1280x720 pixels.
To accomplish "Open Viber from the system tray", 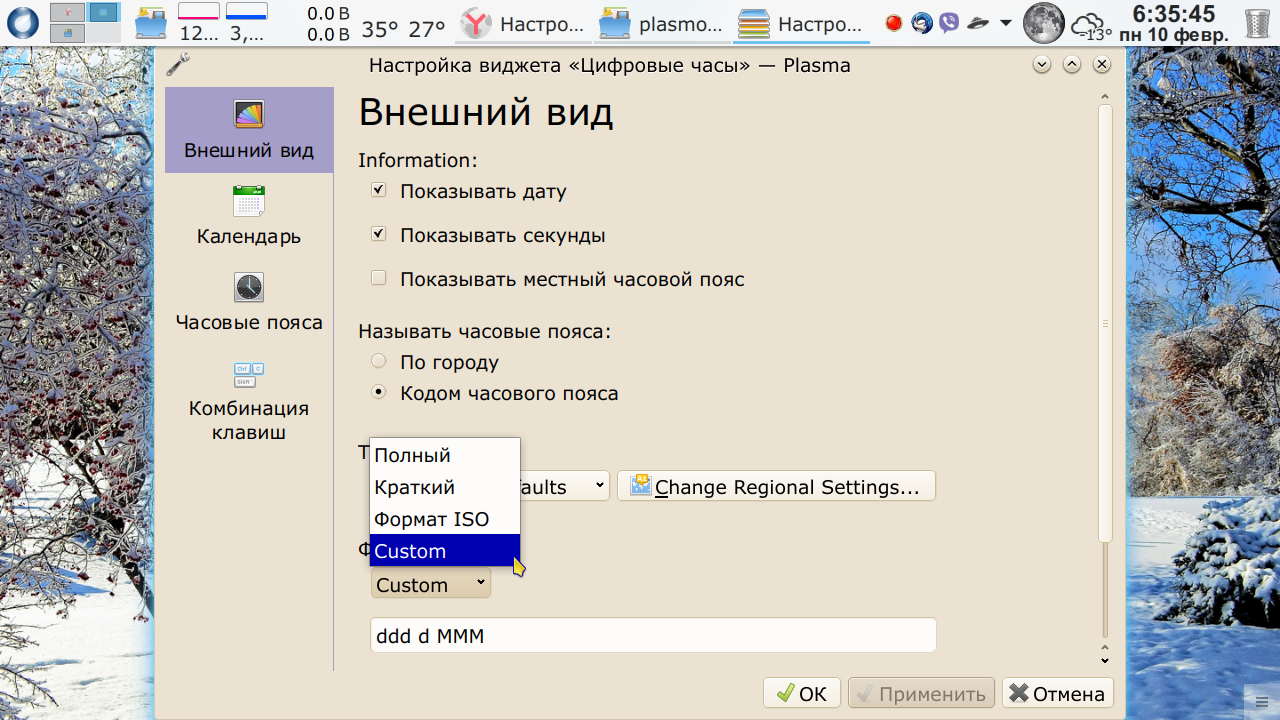I will pyautogui.click(x=949, y=22).
